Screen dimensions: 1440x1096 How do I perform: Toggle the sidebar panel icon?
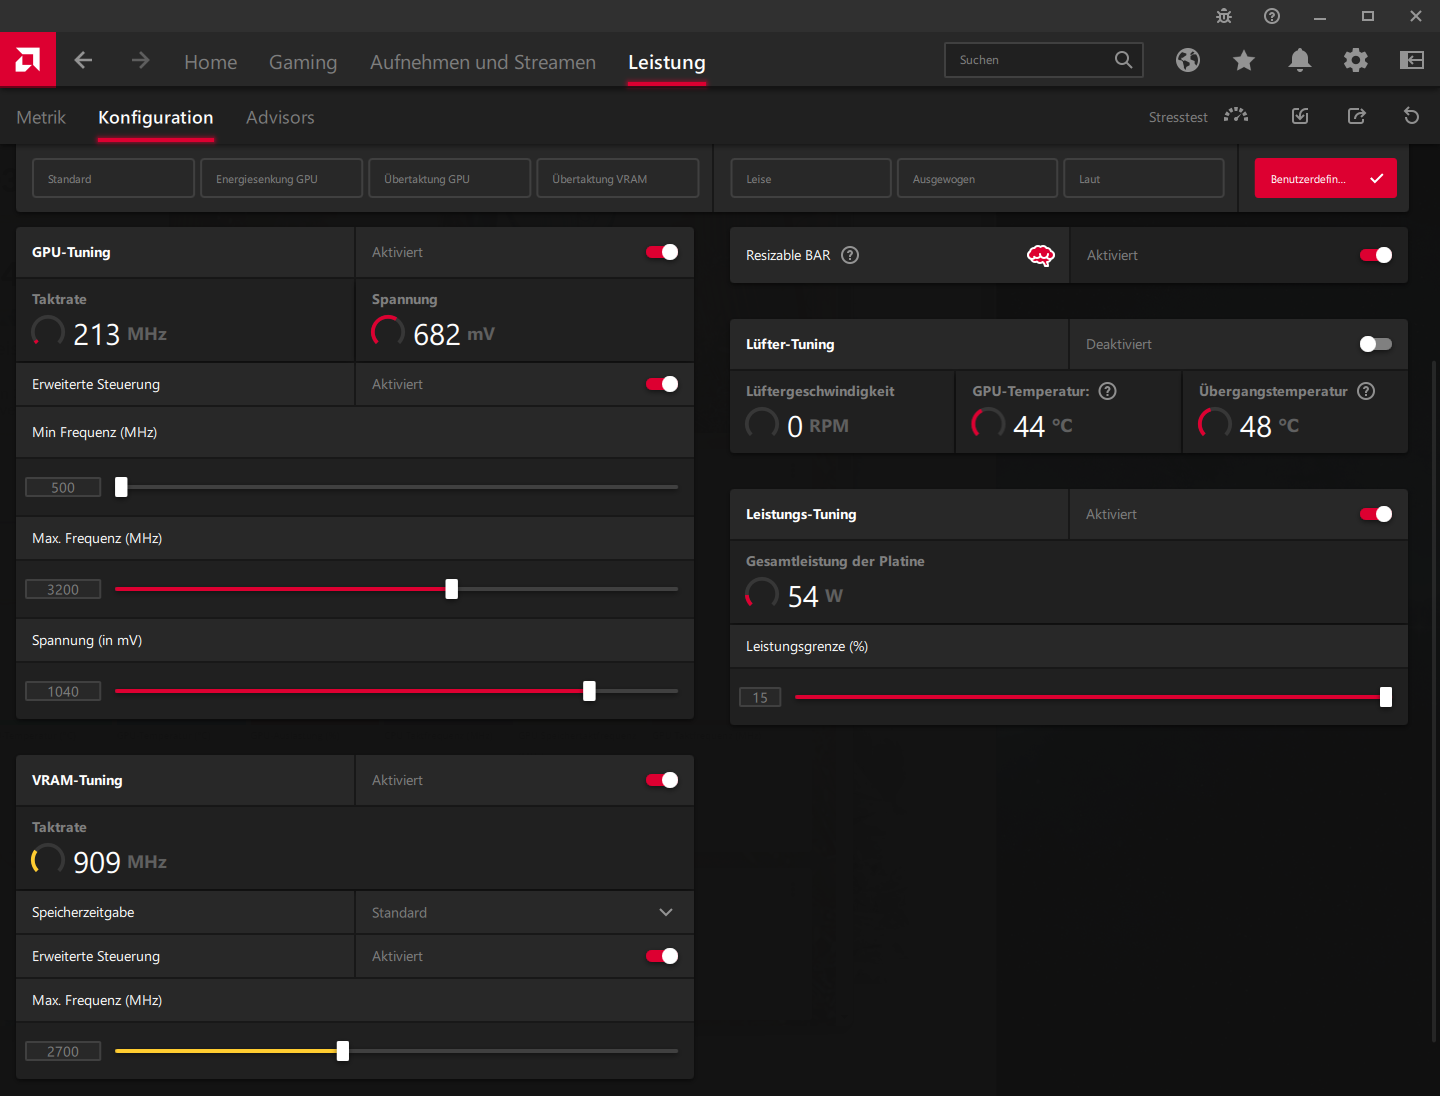[x=1412, y=60]
